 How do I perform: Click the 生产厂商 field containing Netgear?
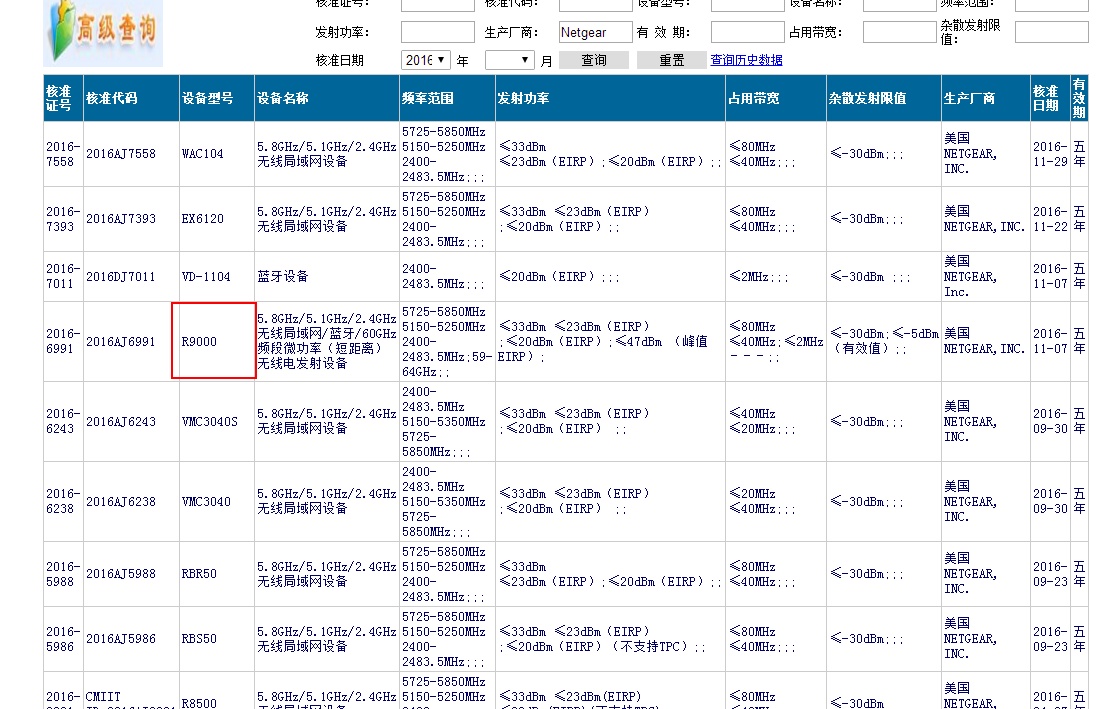click(595, 32)
